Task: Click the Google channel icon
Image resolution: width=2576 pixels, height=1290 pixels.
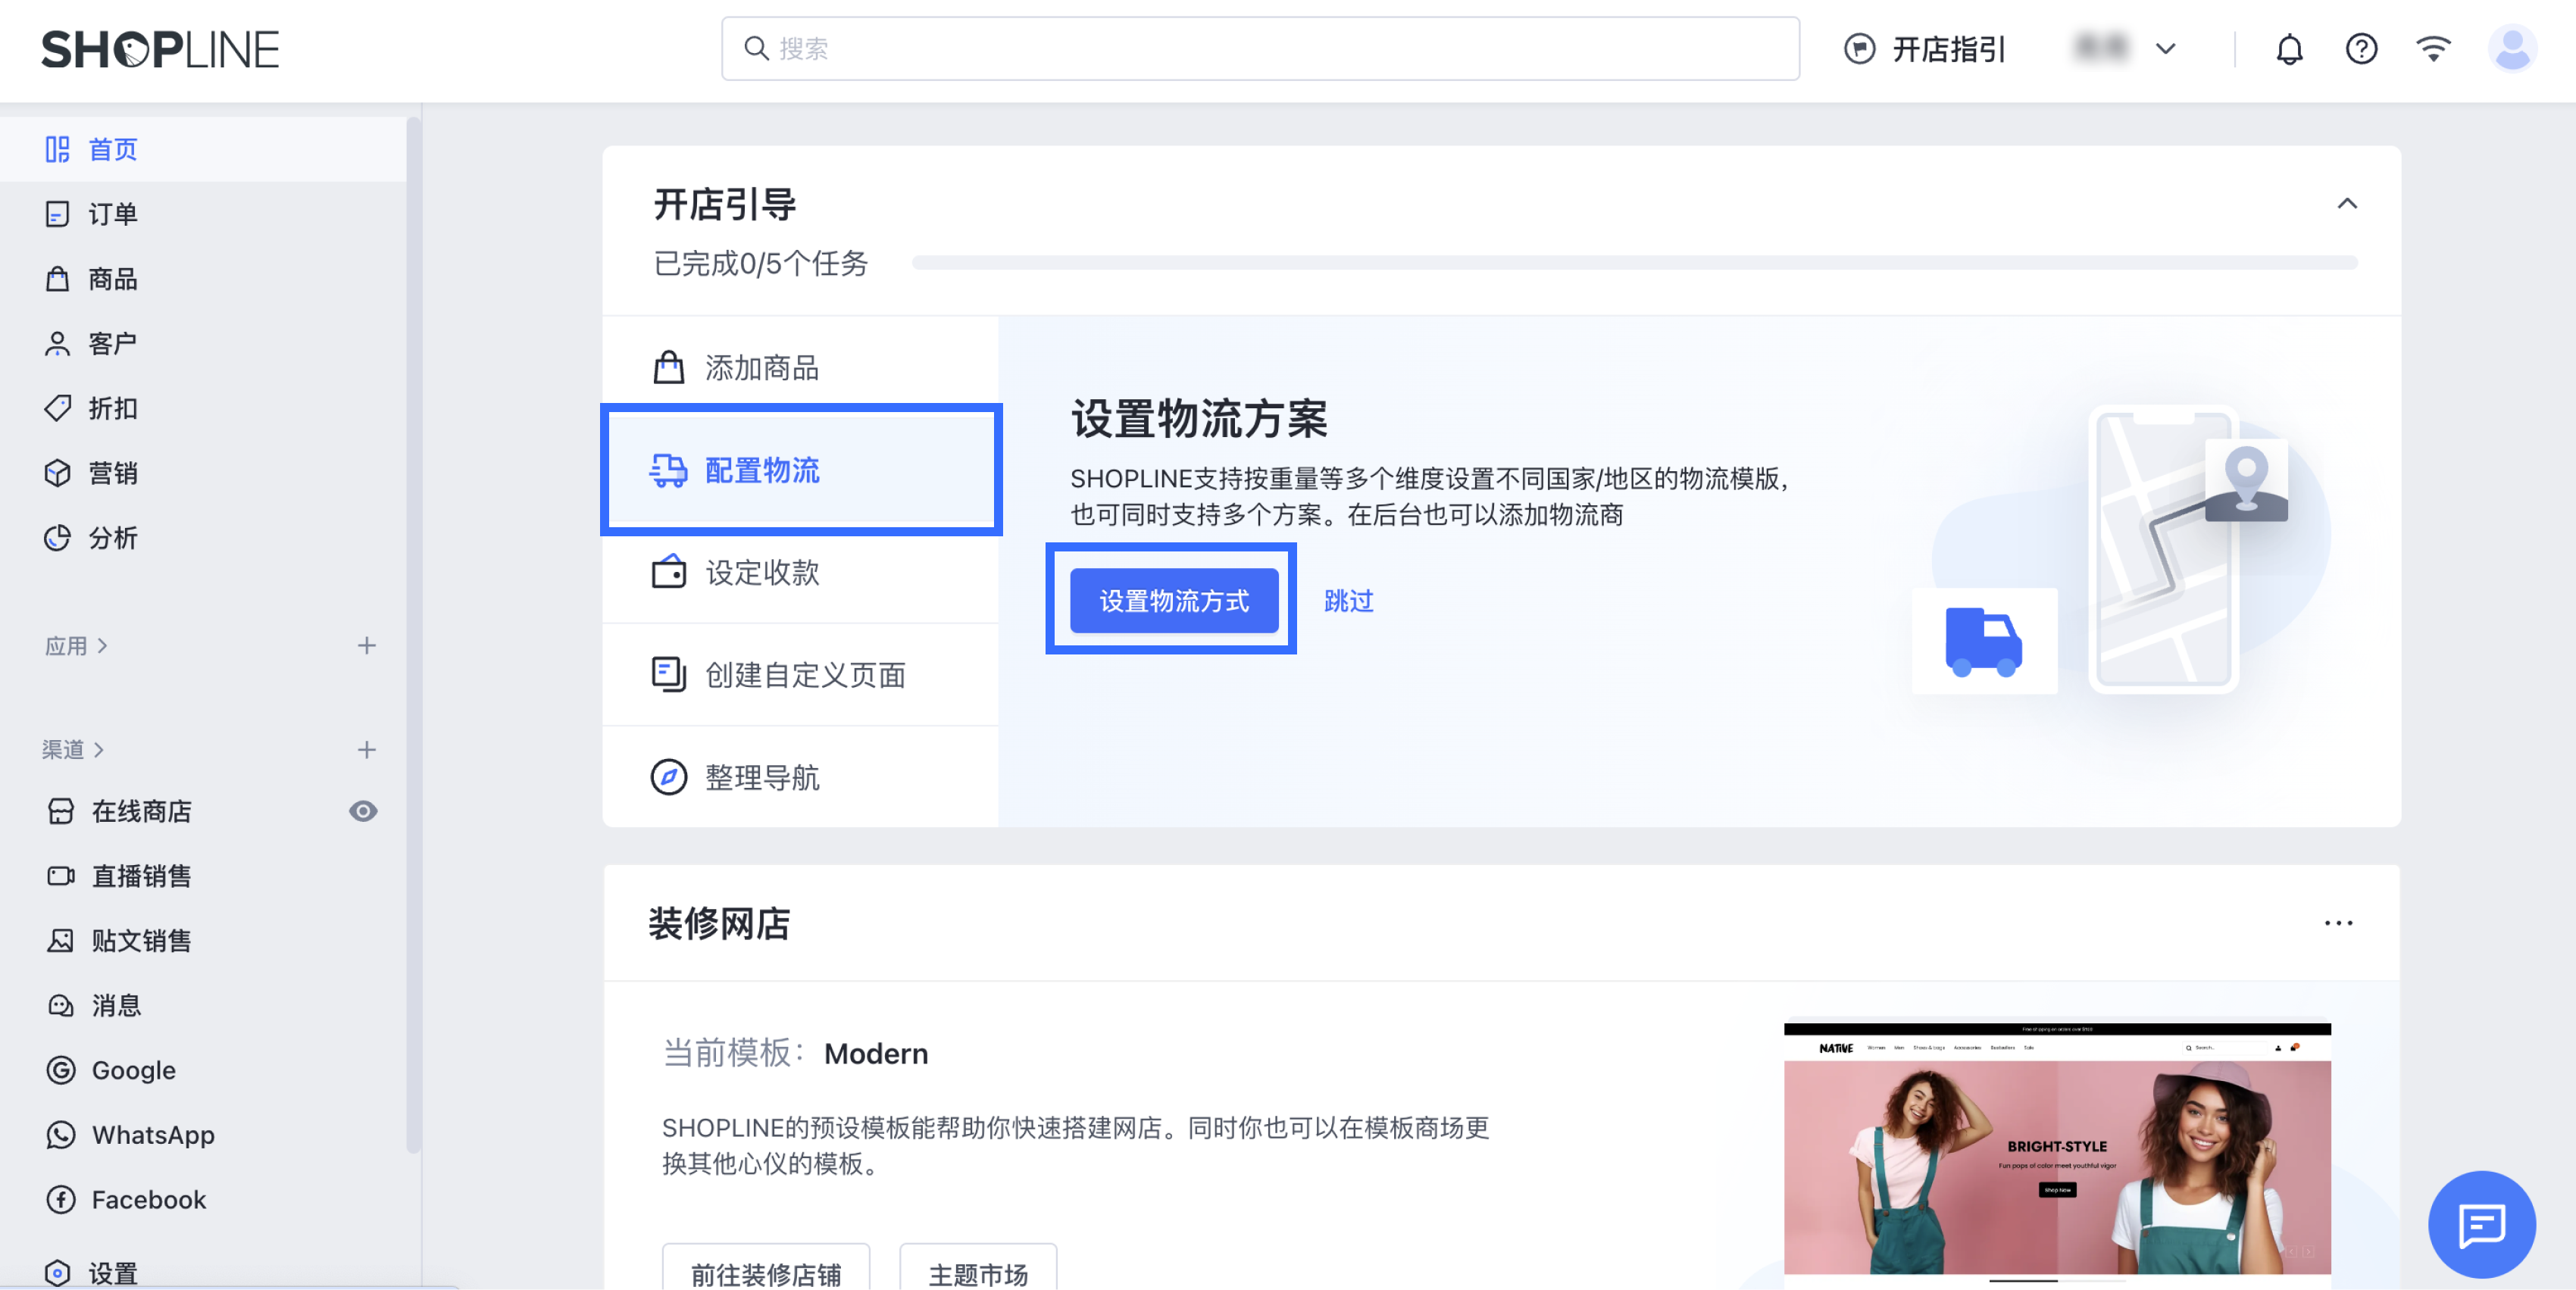Action: [61, 1070]
